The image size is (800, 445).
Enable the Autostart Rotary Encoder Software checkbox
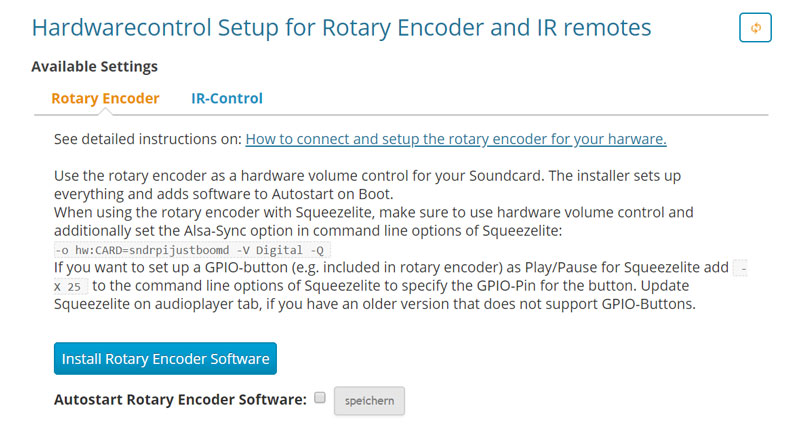click(320, 398)
